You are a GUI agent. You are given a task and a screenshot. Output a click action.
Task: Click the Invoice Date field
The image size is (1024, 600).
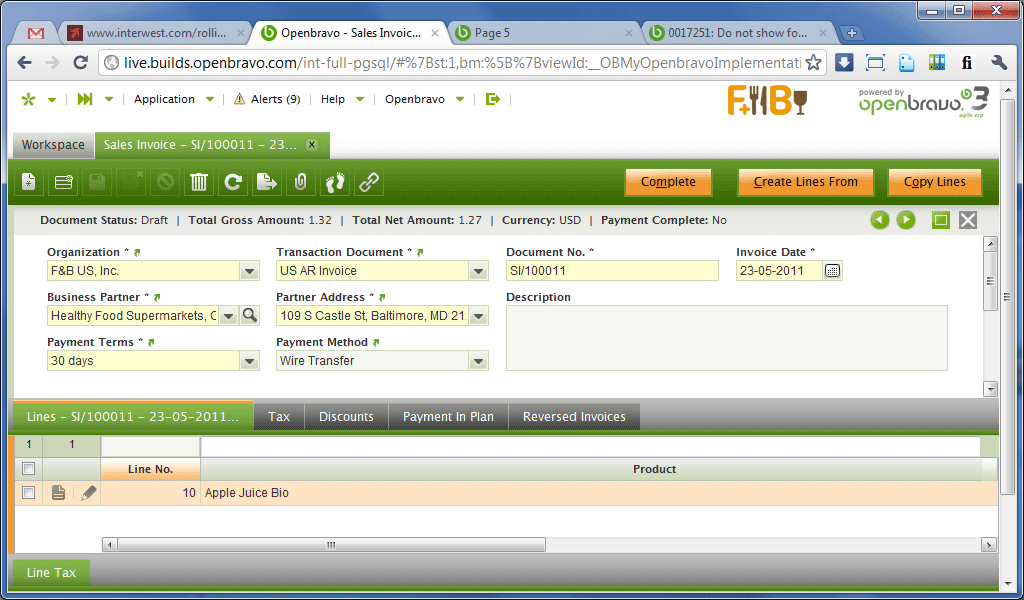tap(778, 271)
